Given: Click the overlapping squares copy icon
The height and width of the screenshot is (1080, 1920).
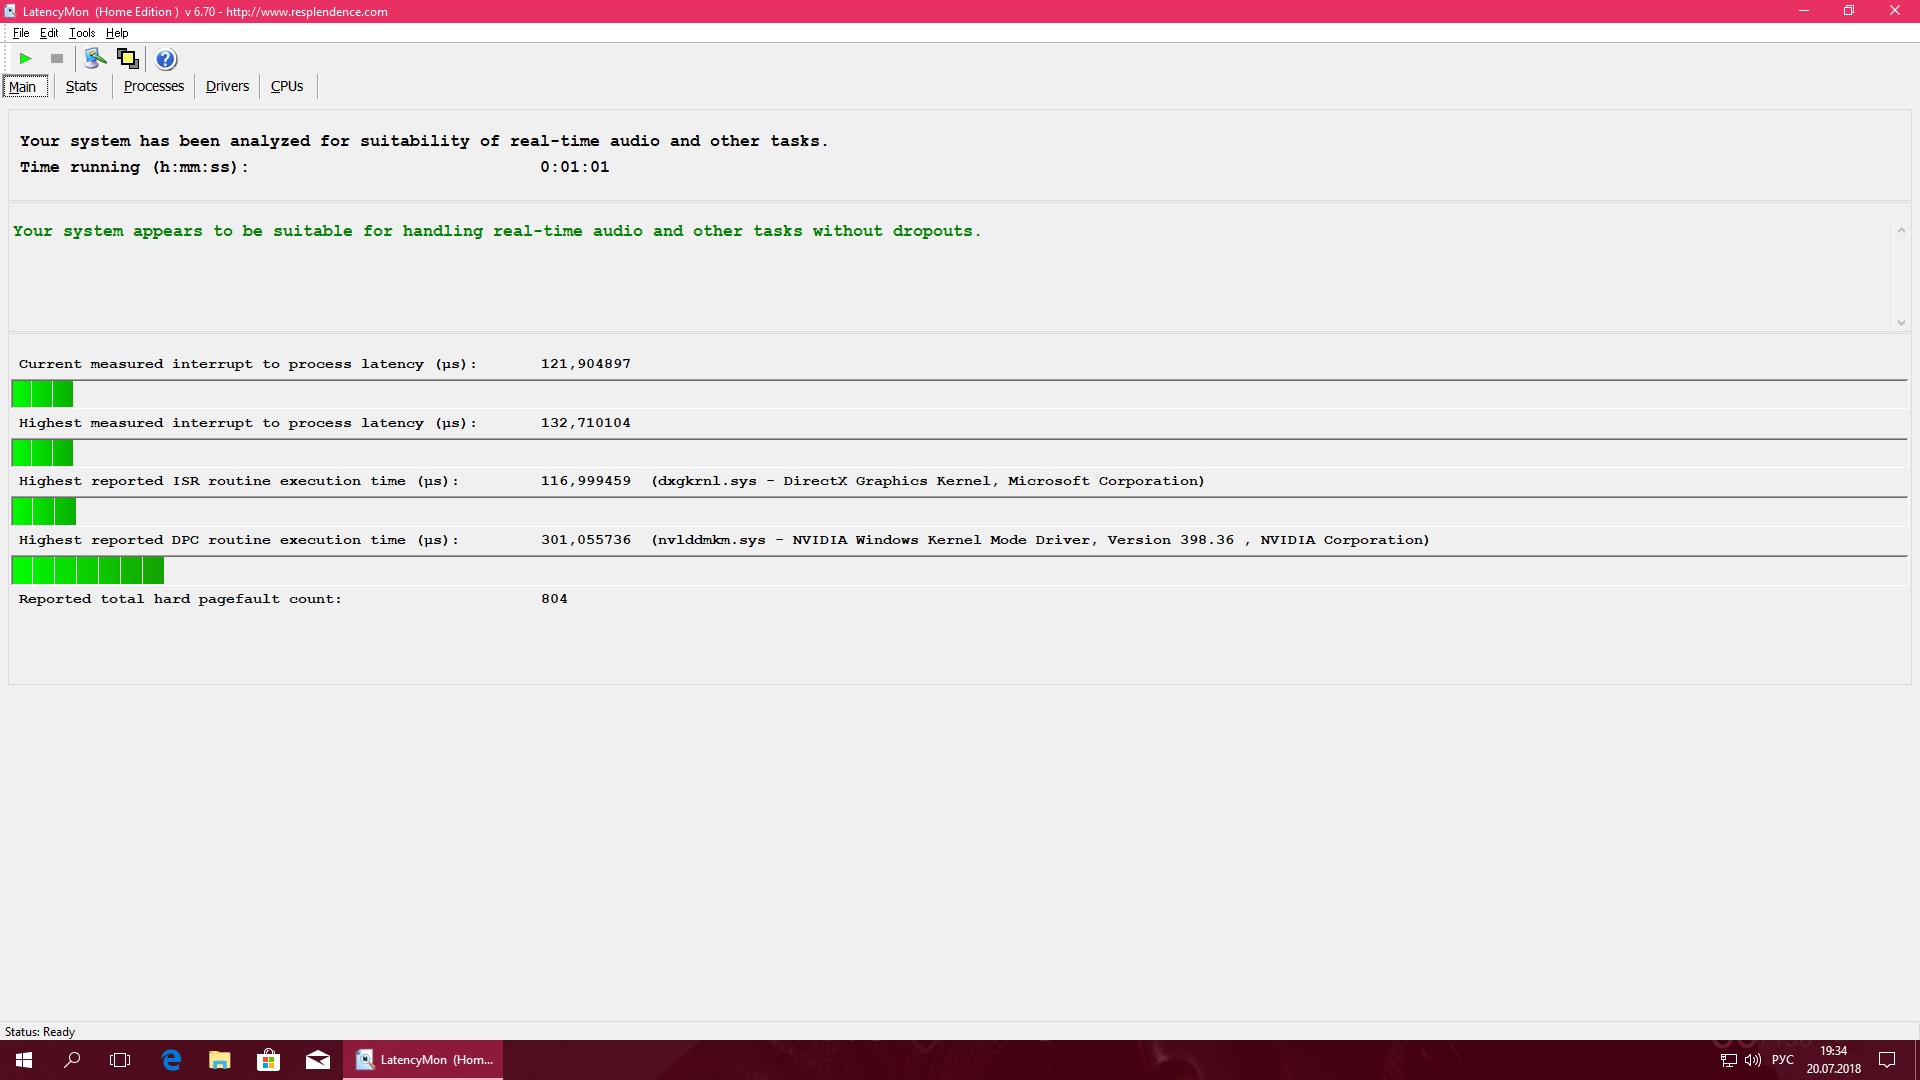Looking at the screenshot, I should (128, 59).
